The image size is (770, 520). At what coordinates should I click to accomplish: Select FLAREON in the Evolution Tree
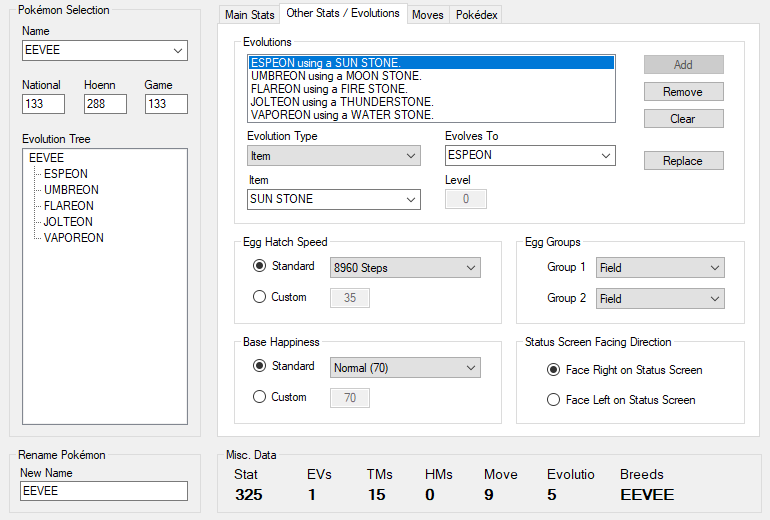(69, 206)
